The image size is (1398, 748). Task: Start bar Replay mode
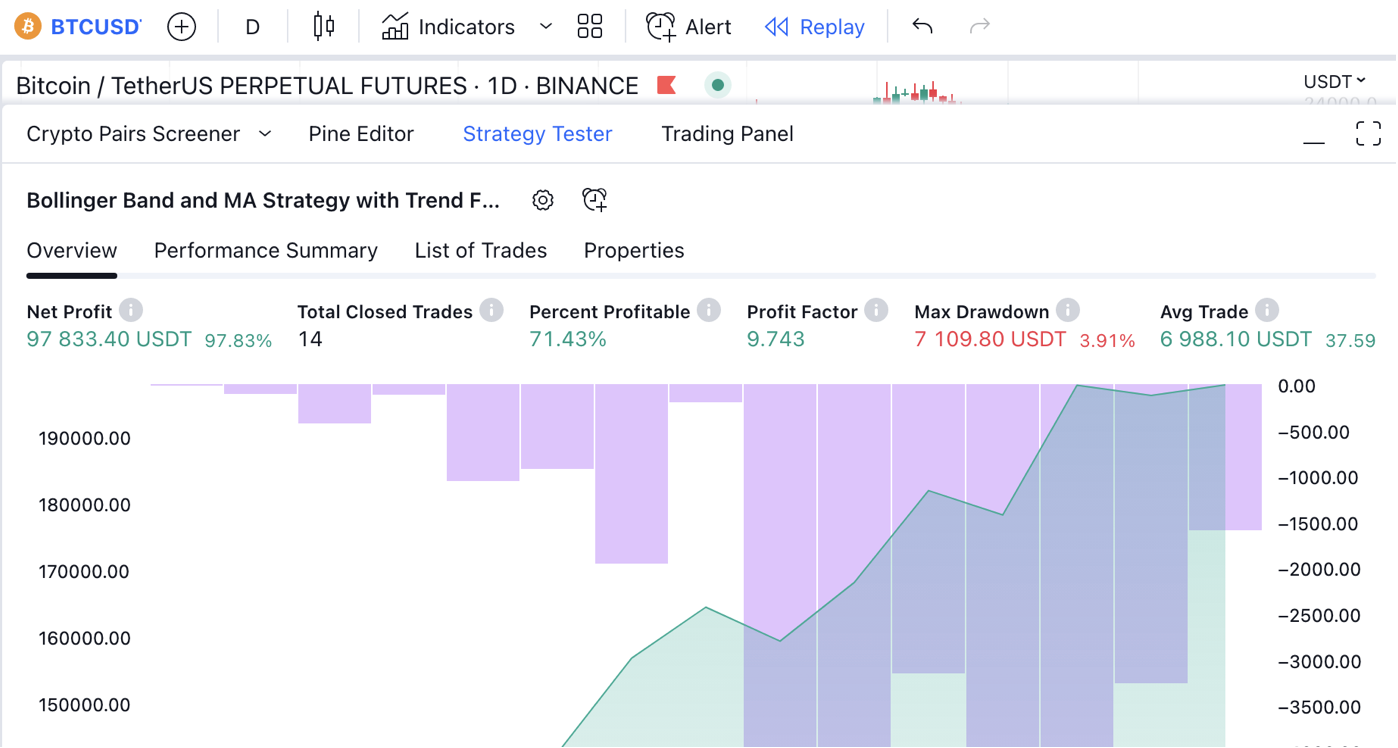tap(814, 27)
